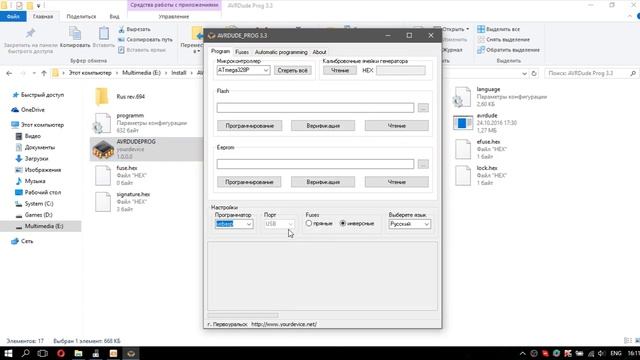The image size is (640, 360).
Task: Open the 'Управление' ribbon tab in Explorer
Action: click(x=174, y=17)
